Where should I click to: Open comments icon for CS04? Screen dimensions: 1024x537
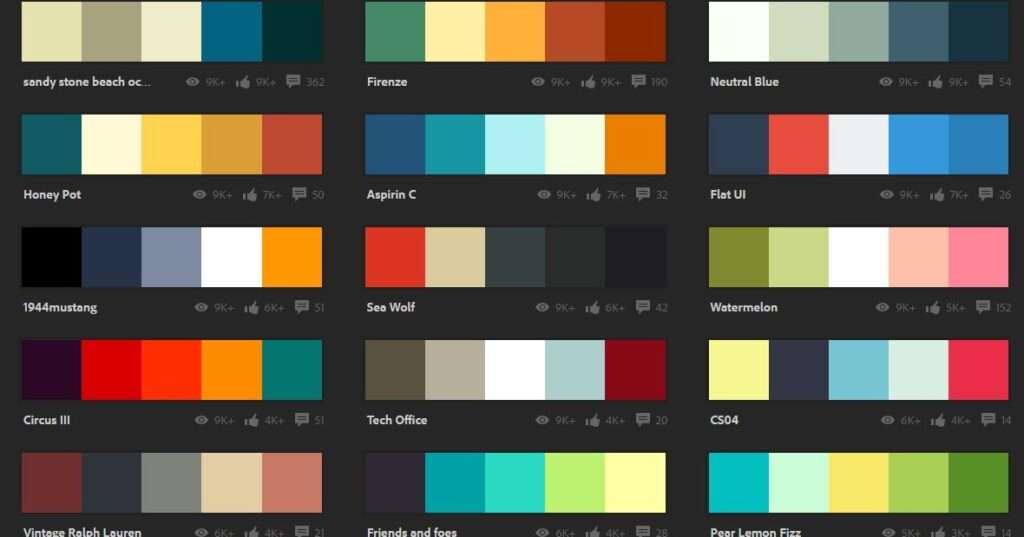[x=989, y=420]
